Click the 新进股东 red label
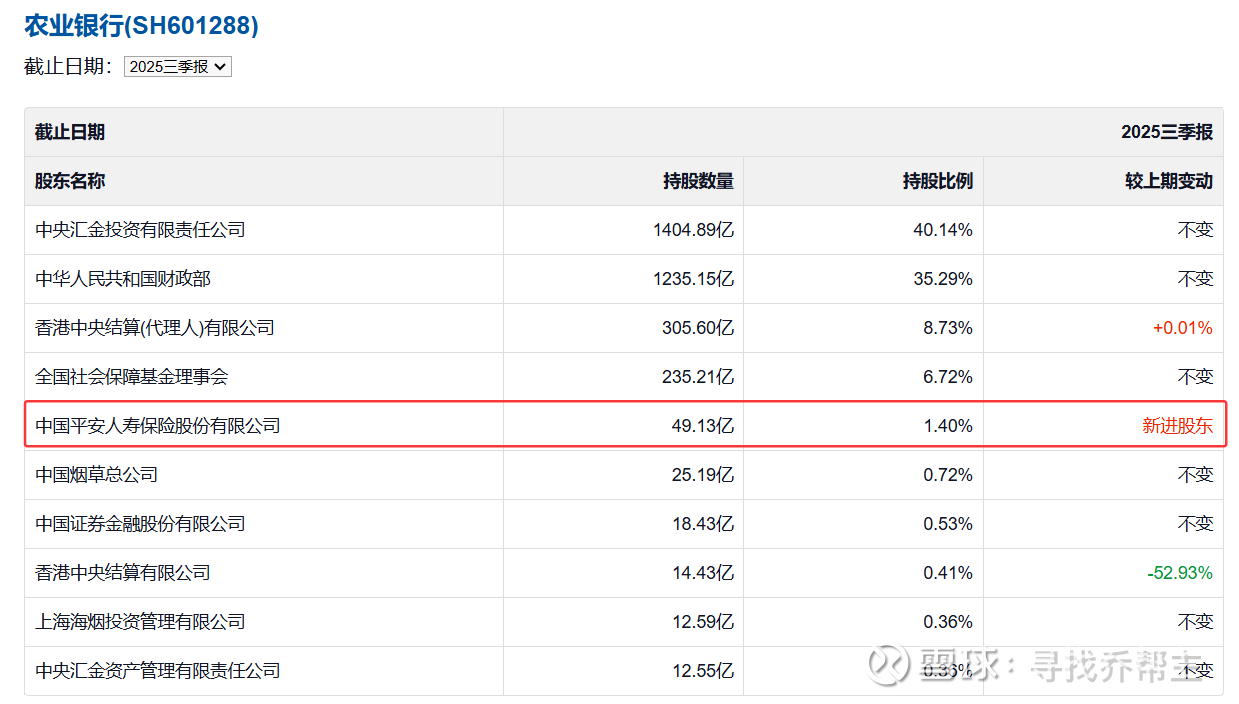This screenshot has width=1239, height=704. click(x=1177, y=426)
